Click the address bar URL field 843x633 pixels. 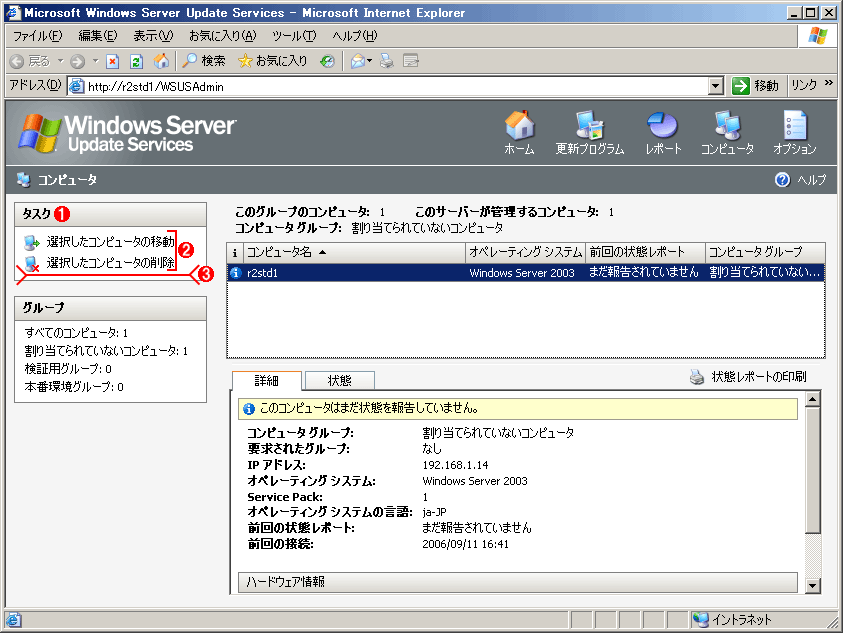[397, 86]
